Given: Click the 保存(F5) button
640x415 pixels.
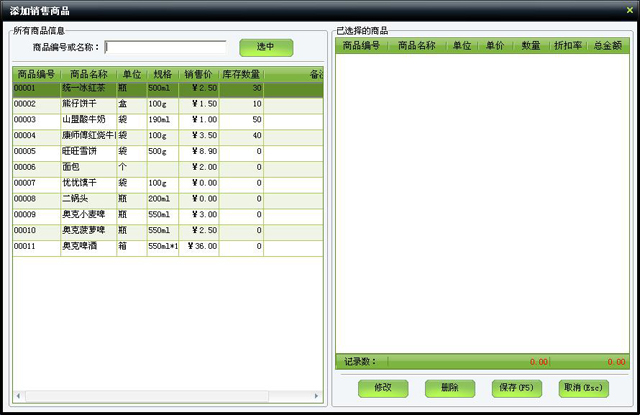Looking at the screenshot, I should click(x=512, y=387).
